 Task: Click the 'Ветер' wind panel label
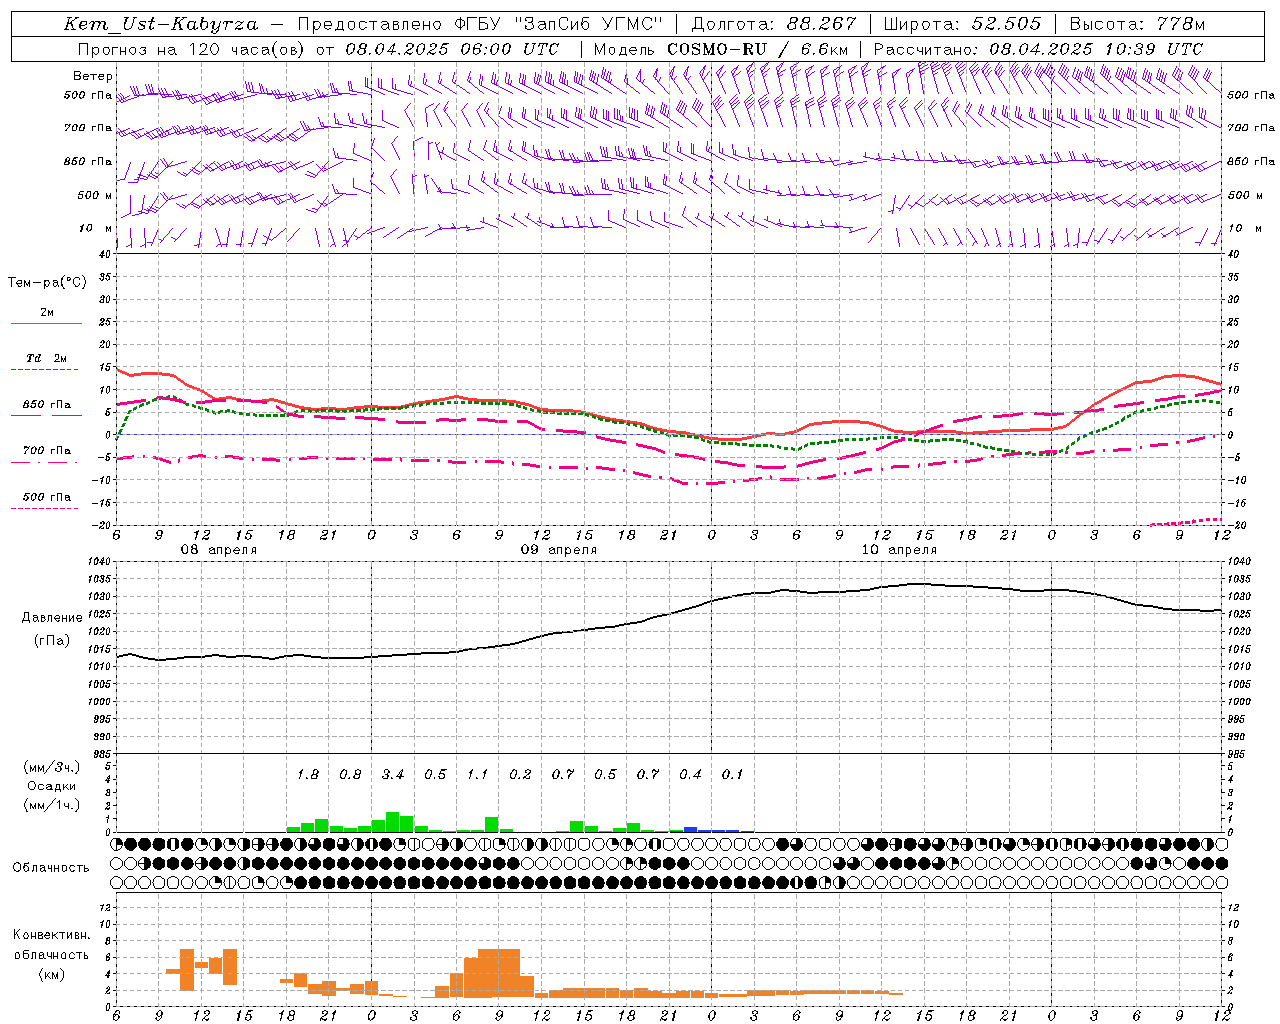[93, 76]
